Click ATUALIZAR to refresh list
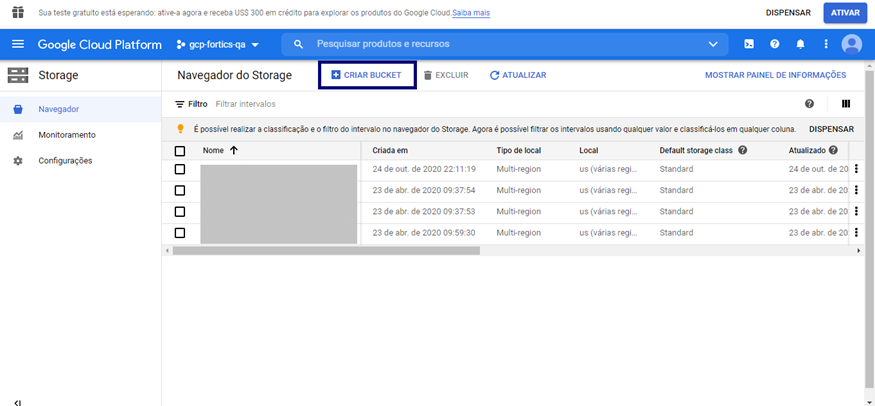This screenshot has width=875, height=406. (x=518, y=75)
